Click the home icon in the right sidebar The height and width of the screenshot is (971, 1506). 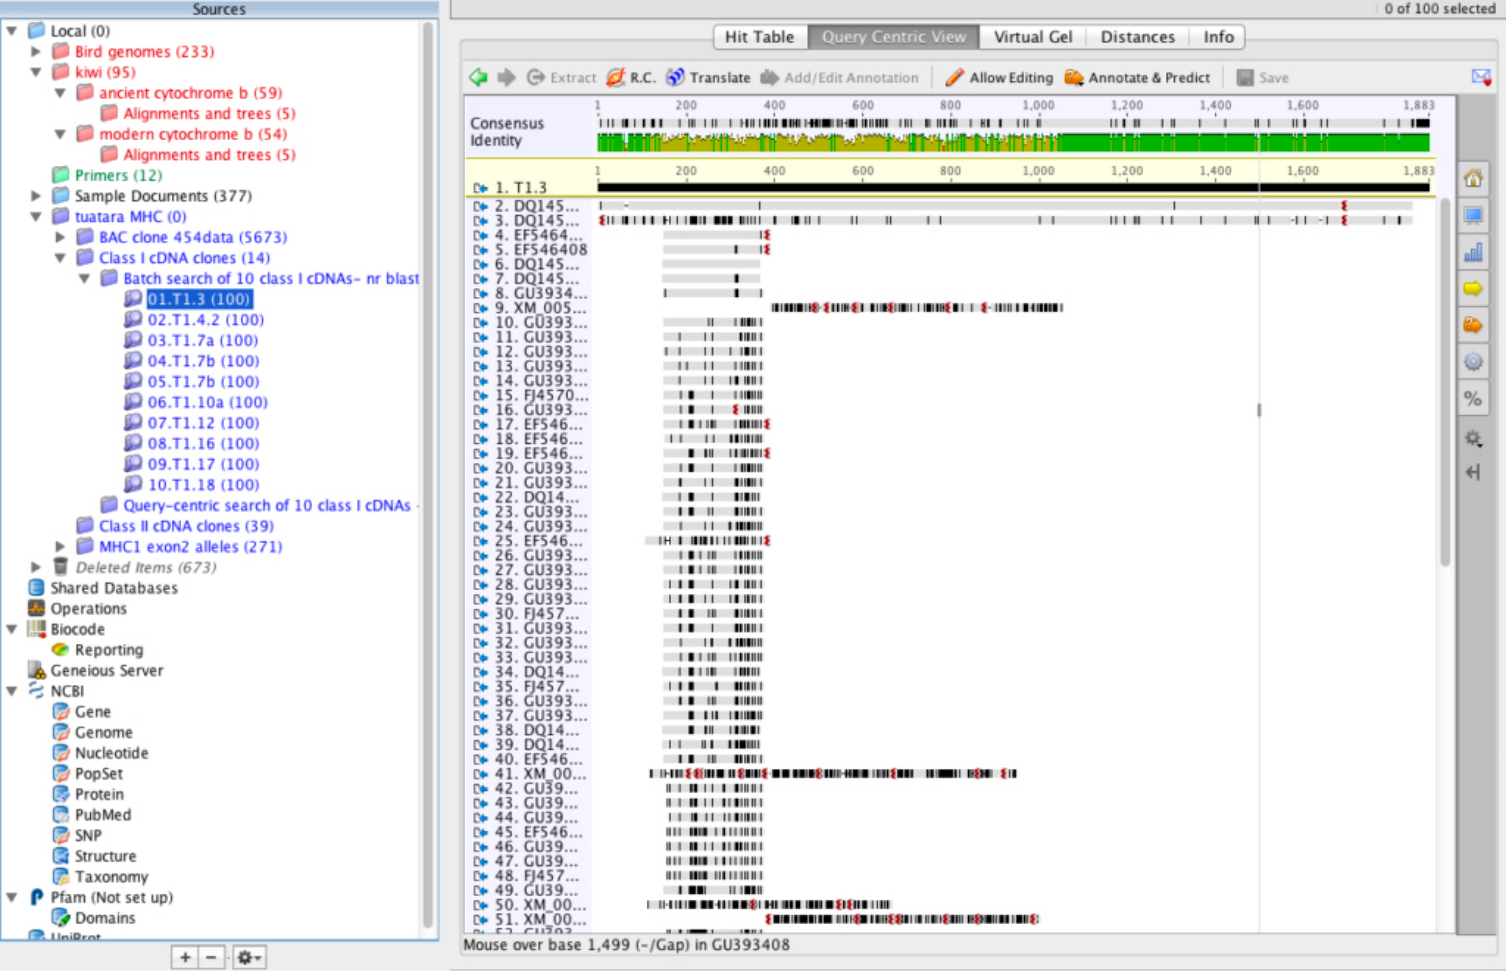pos(1473,179)
